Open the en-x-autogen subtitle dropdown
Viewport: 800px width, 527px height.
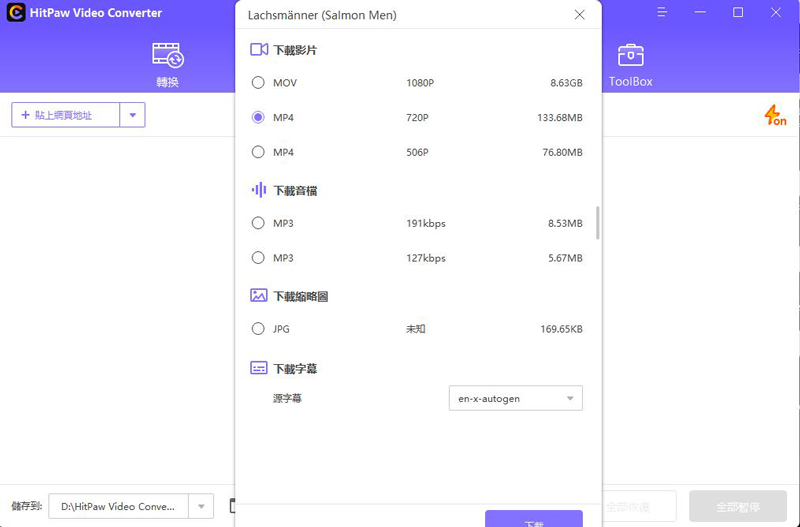click(x=515, y=398)
